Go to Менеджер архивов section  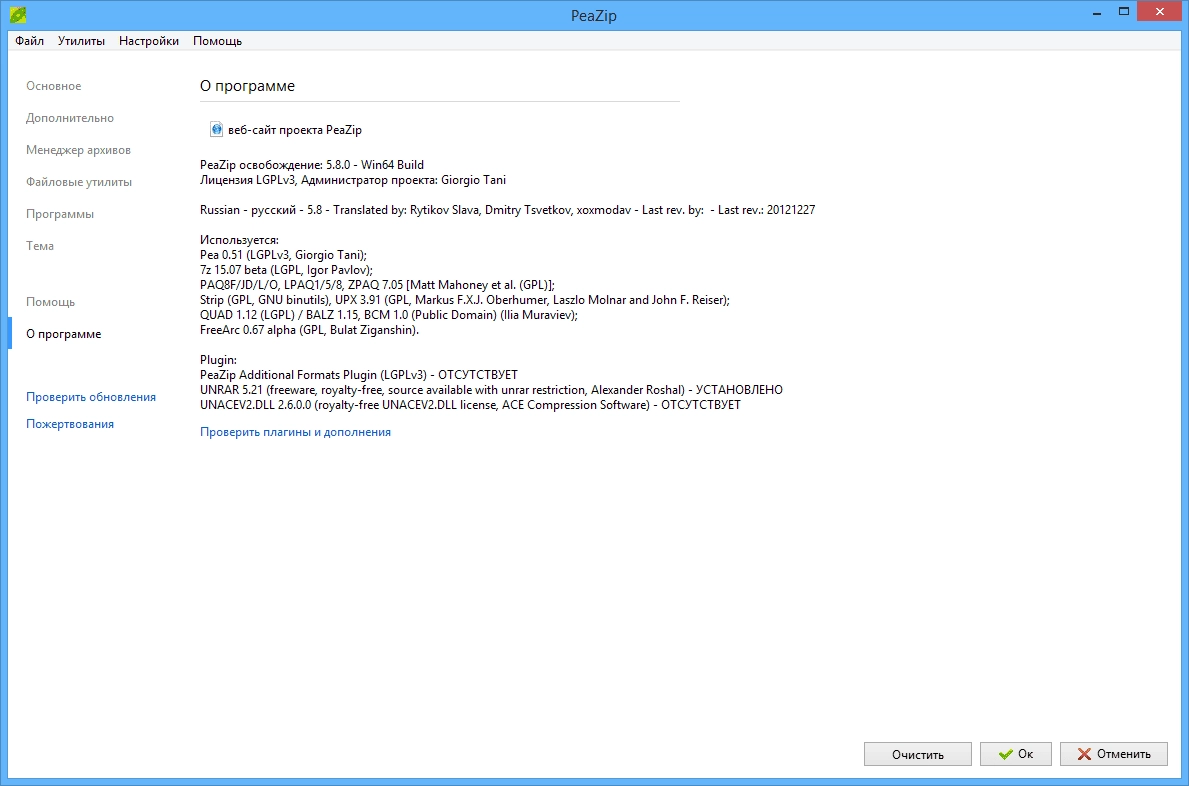point(78,149)
